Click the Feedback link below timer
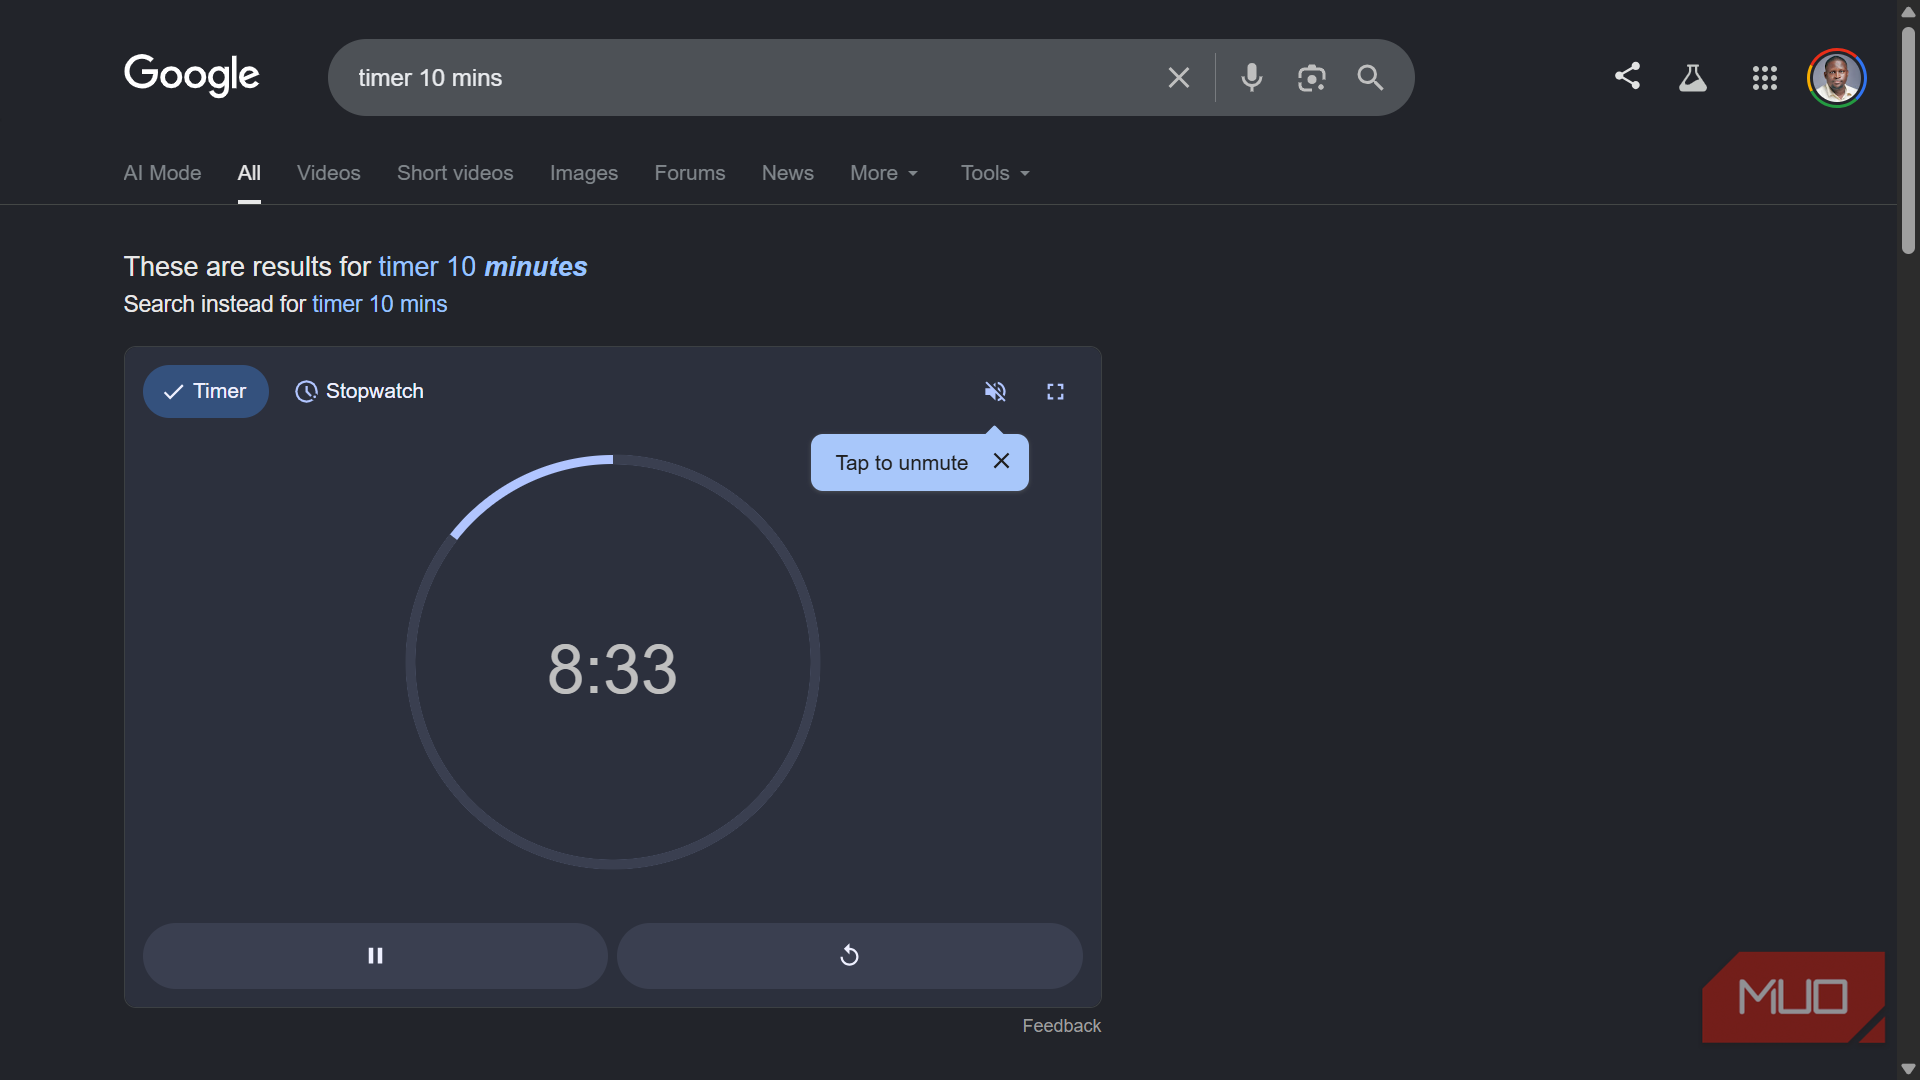1920x1080 pixels. click(1061, 1026)
